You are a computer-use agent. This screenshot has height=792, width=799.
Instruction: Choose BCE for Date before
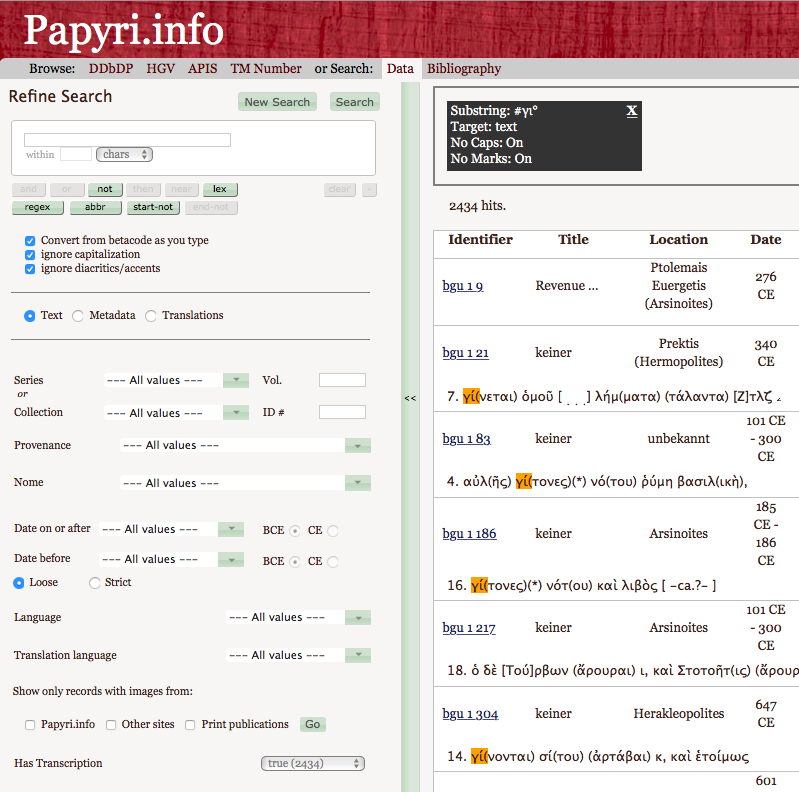(x=295, y=562)
